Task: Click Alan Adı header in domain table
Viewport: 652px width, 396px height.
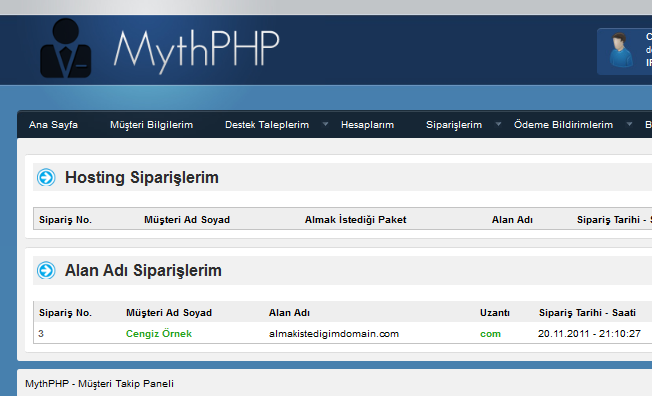Action: [289, 313]
